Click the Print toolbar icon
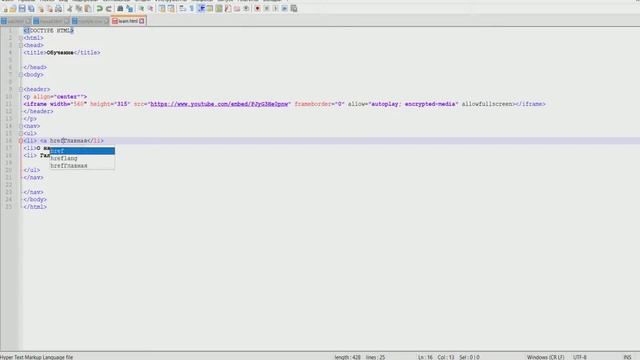Screen dimensions: 640x360 click(x=58, y=9)
